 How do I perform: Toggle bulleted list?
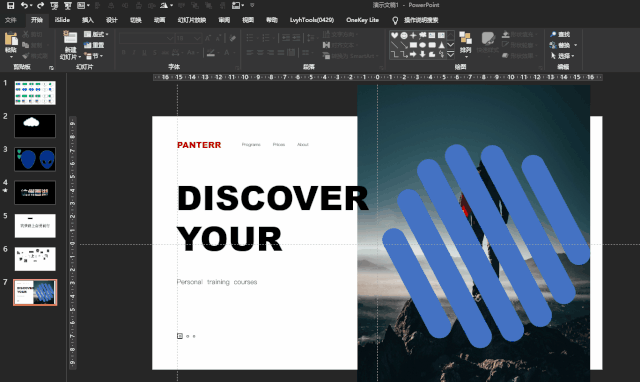[251, 38]
